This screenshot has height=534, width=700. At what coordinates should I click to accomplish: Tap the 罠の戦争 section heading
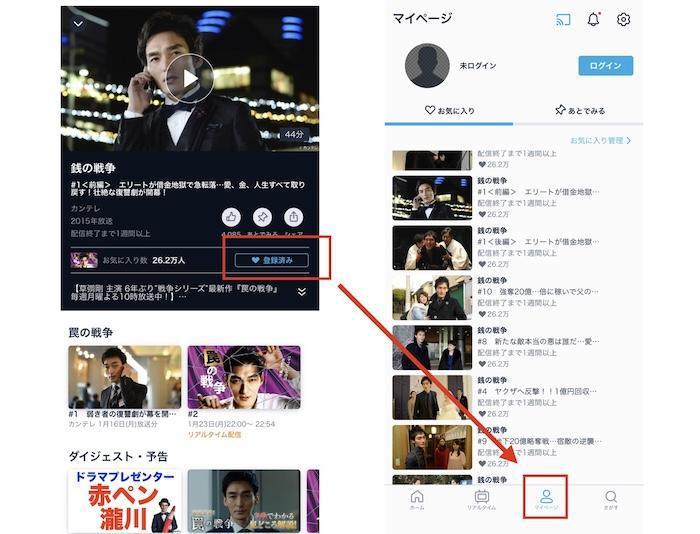point(91,333)
